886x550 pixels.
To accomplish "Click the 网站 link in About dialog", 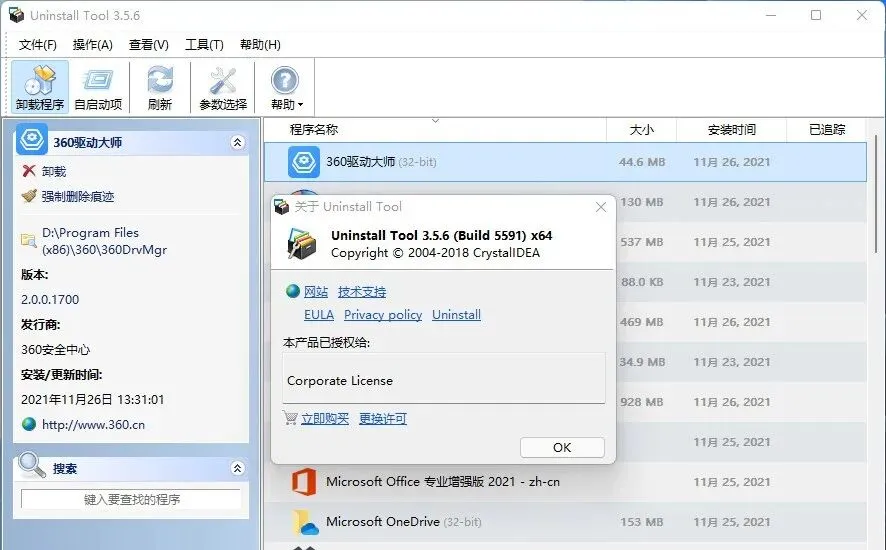I will [316, 292].
